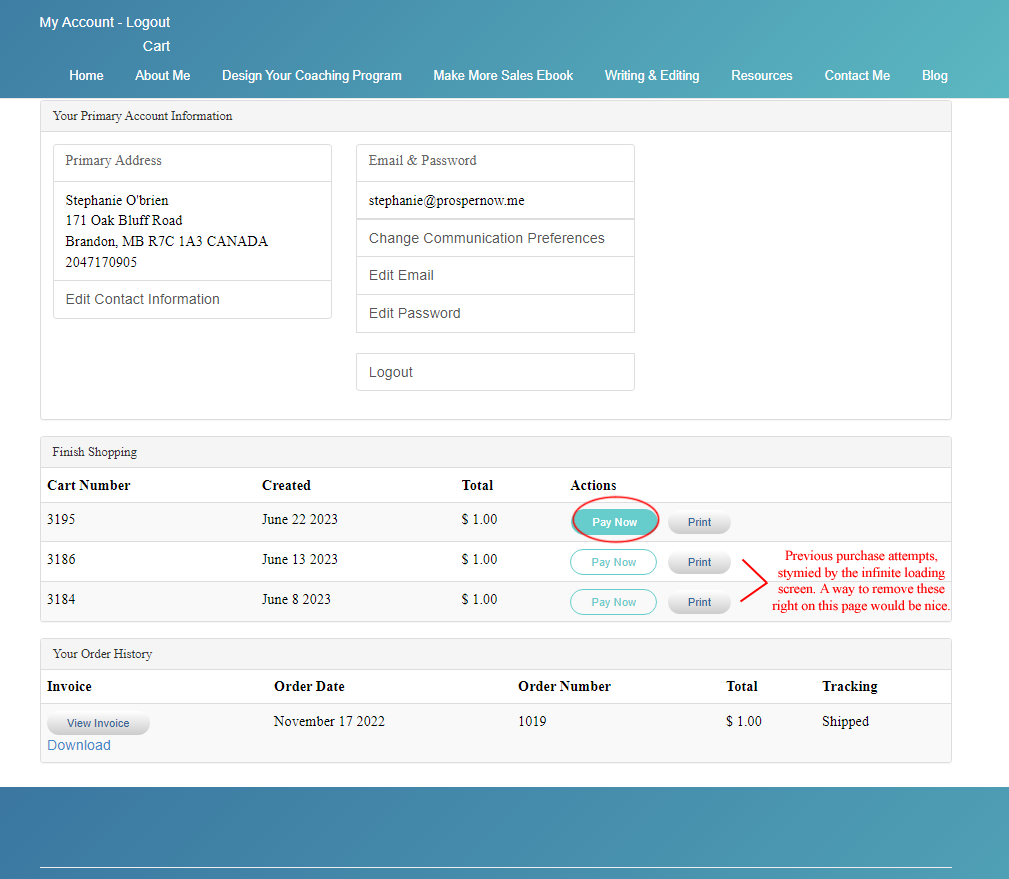Pay Now for cart 3184
Screen dimensions: 1009x879
point(613,602)
